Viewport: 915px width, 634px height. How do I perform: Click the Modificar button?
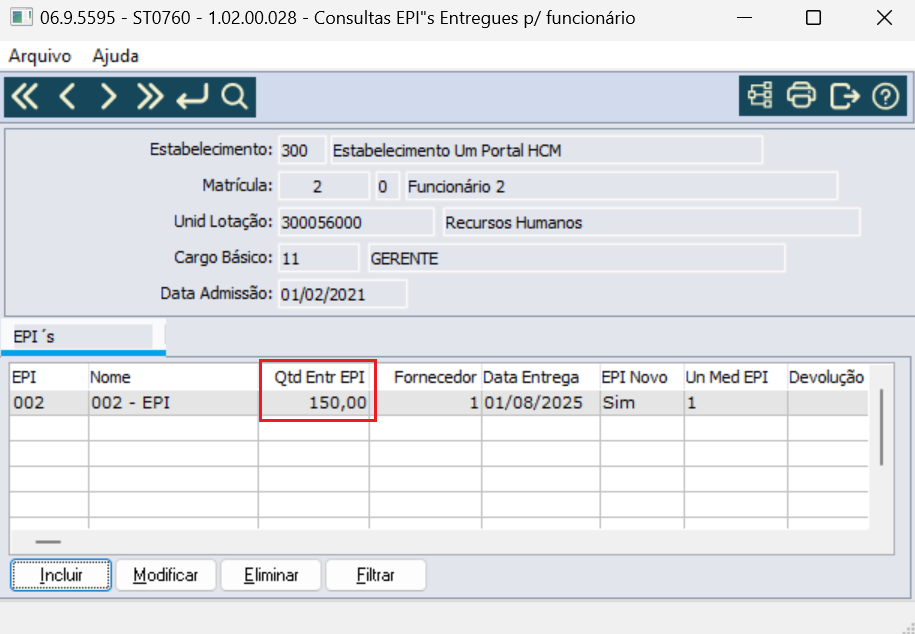[x=166, y=575]
